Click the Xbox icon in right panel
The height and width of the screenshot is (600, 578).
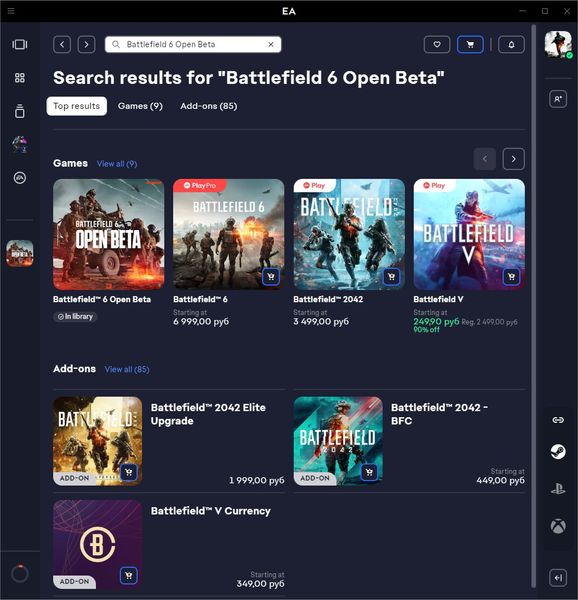pos(558,527)
